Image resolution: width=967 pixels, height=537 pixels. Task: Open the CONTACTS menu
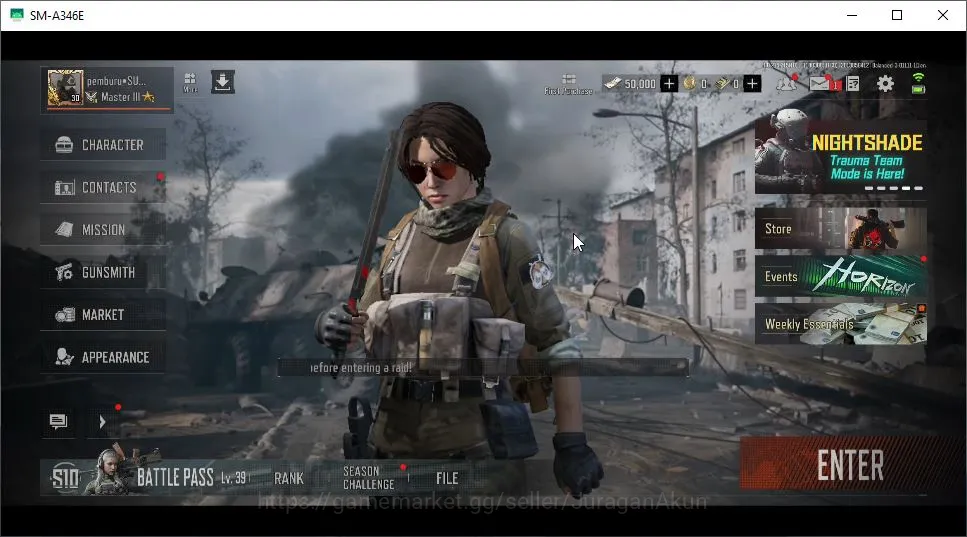click(x=103, y=187)
